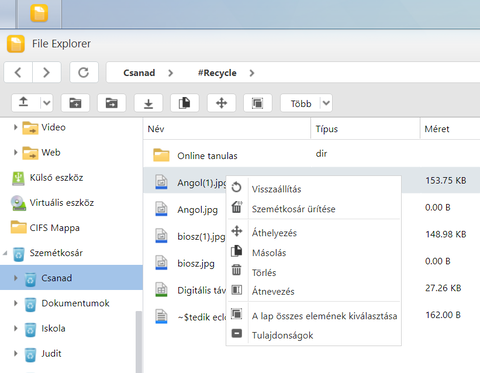Select the biosz.jpg file
Image resolution: width=480 pixels, height=373 pixels.
(196, 264)
